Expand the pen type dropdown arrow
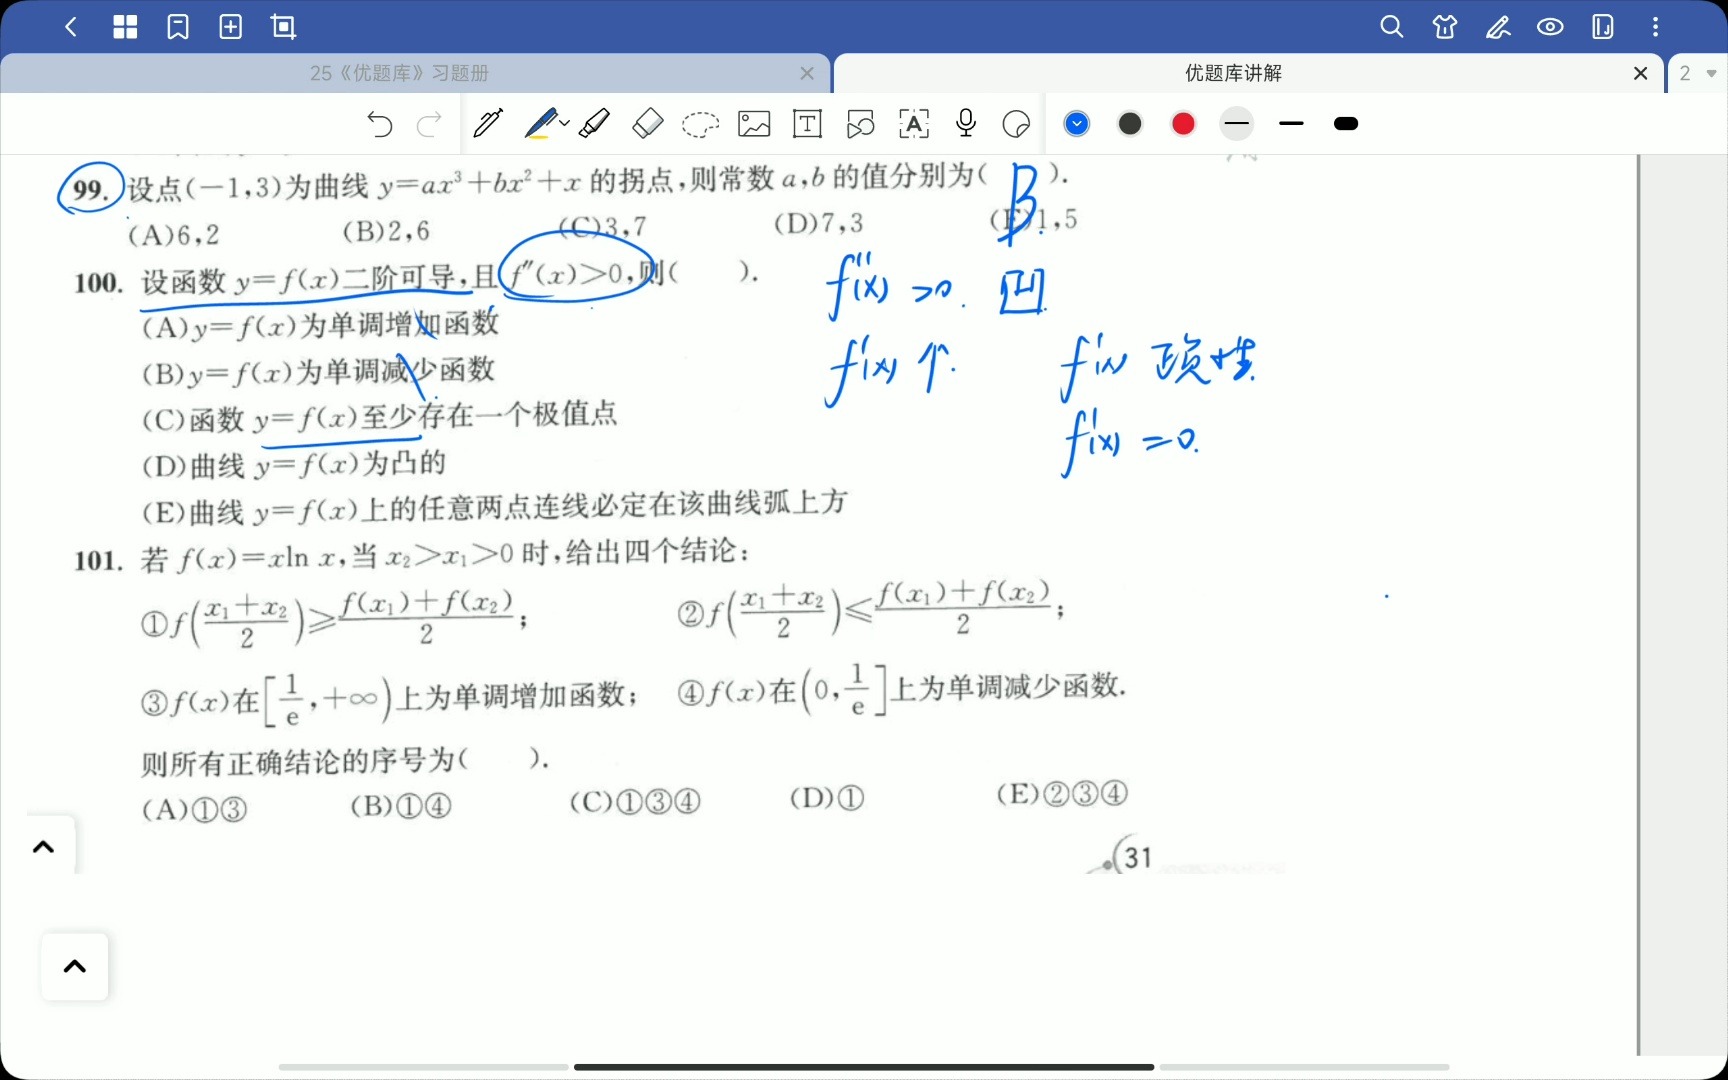The height and width of the screenshot is (1080, 1728). coord(565,124)
